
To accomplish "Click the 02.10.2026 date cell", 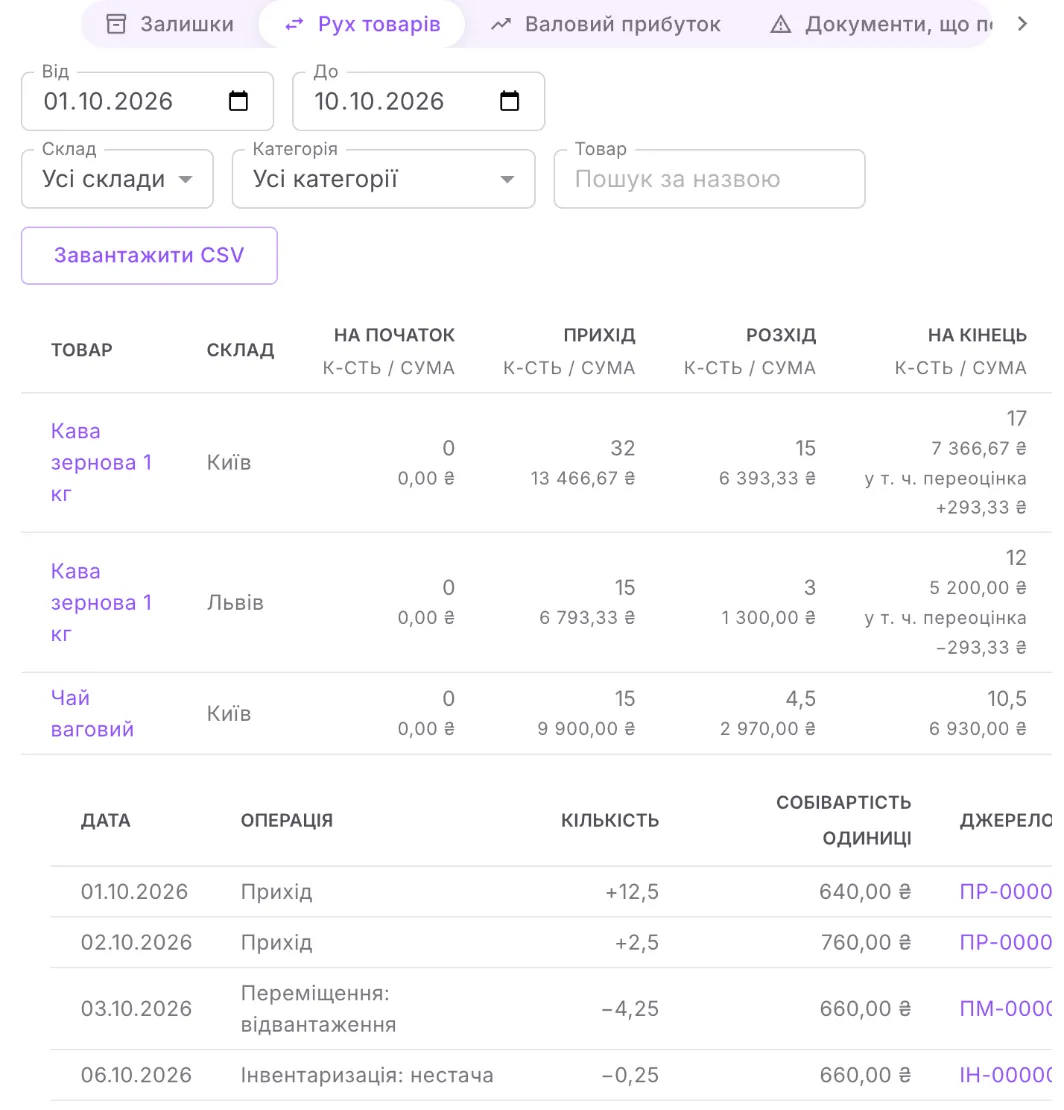I will pyautogui.click(x=136, y=942).
